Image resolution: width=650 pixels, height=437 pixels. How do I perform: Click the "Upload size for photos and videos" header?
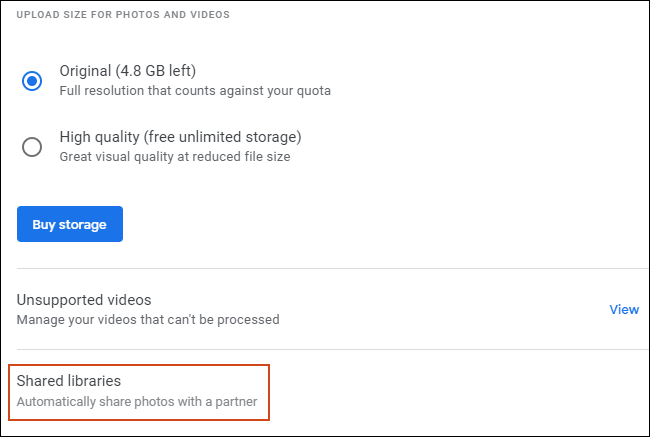(x=123, y=15)
